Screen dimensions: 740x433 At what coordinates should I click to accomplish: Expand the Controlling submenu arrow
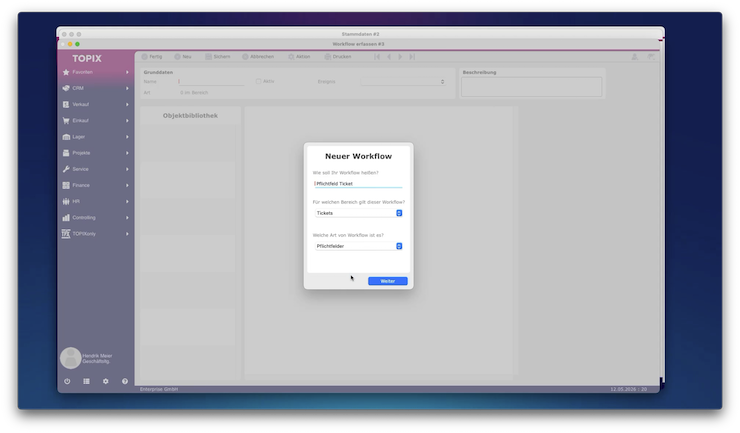tap(127, 218)
